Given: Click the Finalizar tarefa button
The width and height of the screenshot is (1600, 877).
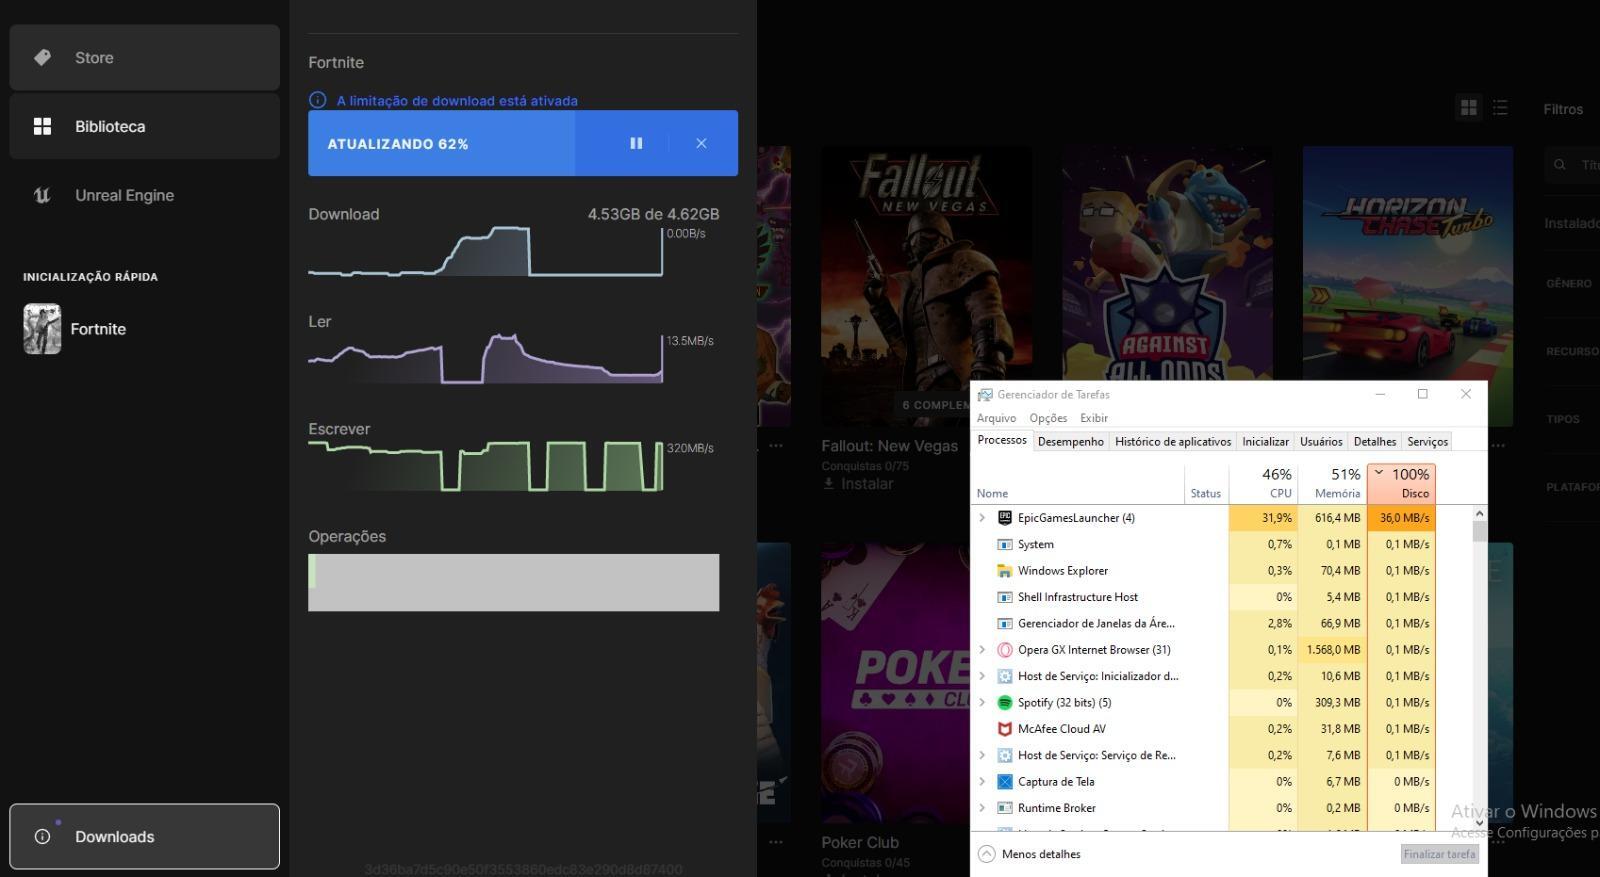Looking at the screenshot, I should coord(1439,854).
